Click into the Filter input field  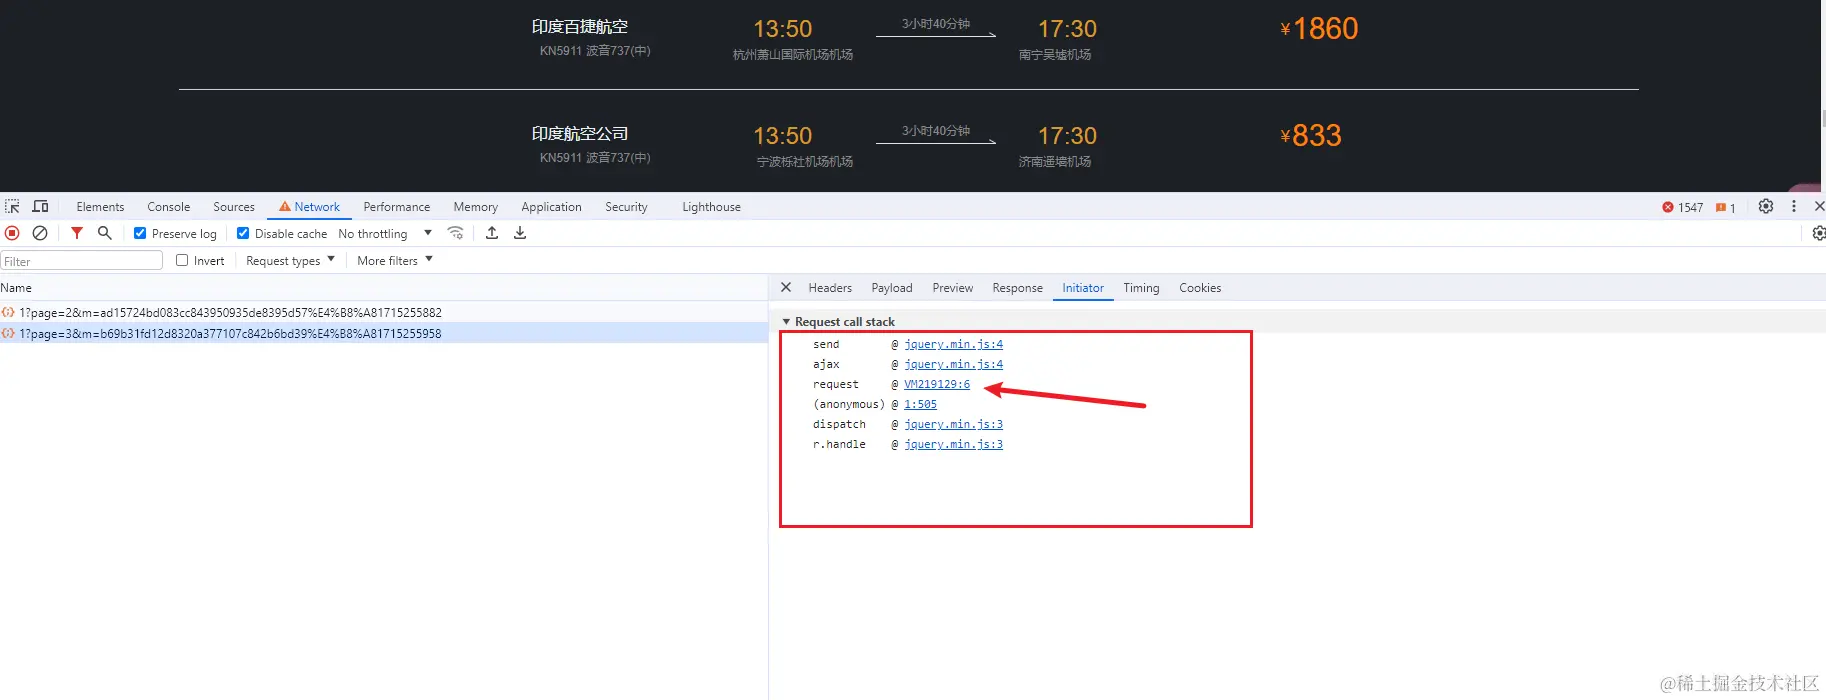81,260
